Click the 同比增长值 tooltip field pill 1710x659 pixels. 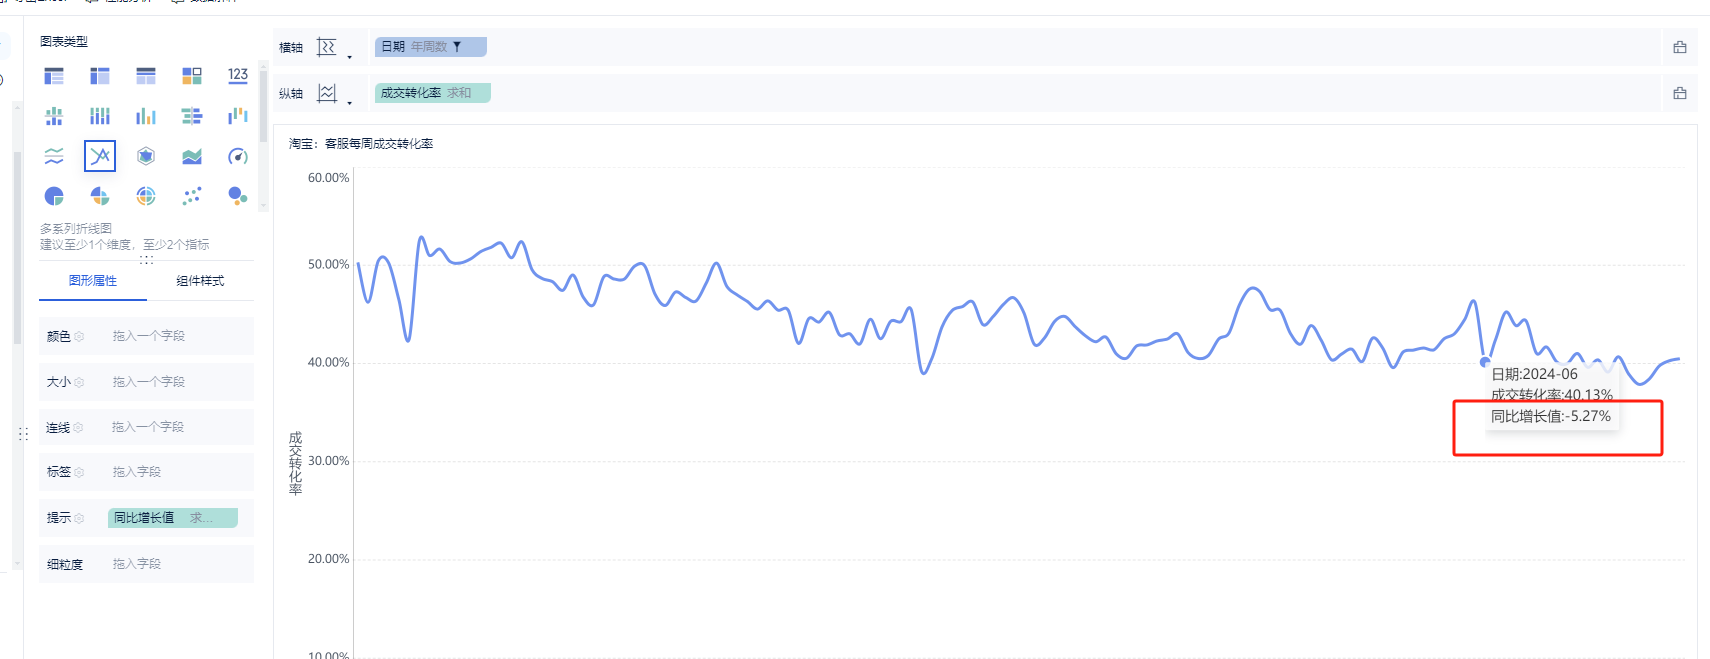173,518
